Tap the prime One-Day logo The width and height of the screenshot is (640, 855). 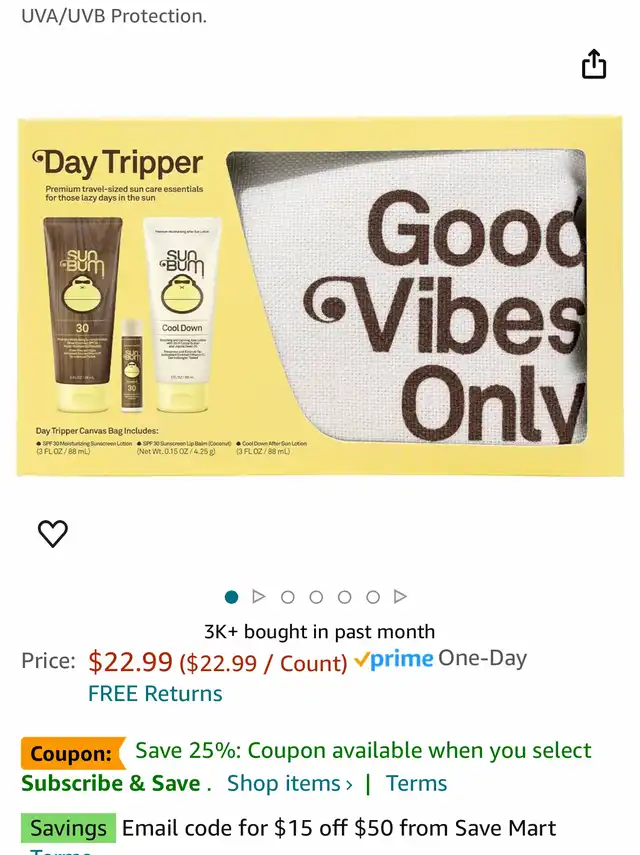[x=440, y=659]
